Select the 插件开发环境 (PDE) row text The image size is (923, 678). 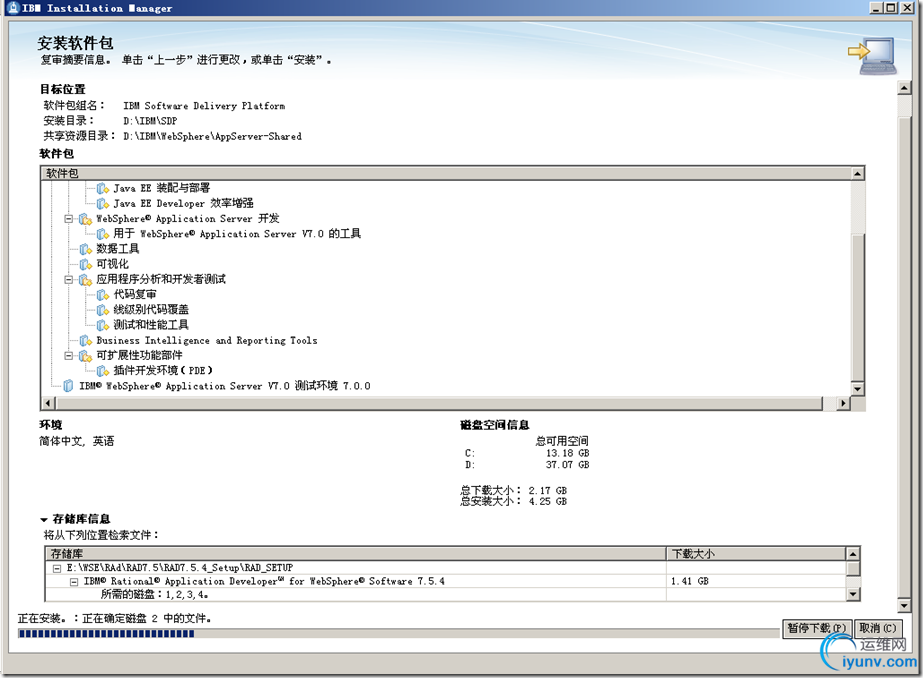click(163, 371)
